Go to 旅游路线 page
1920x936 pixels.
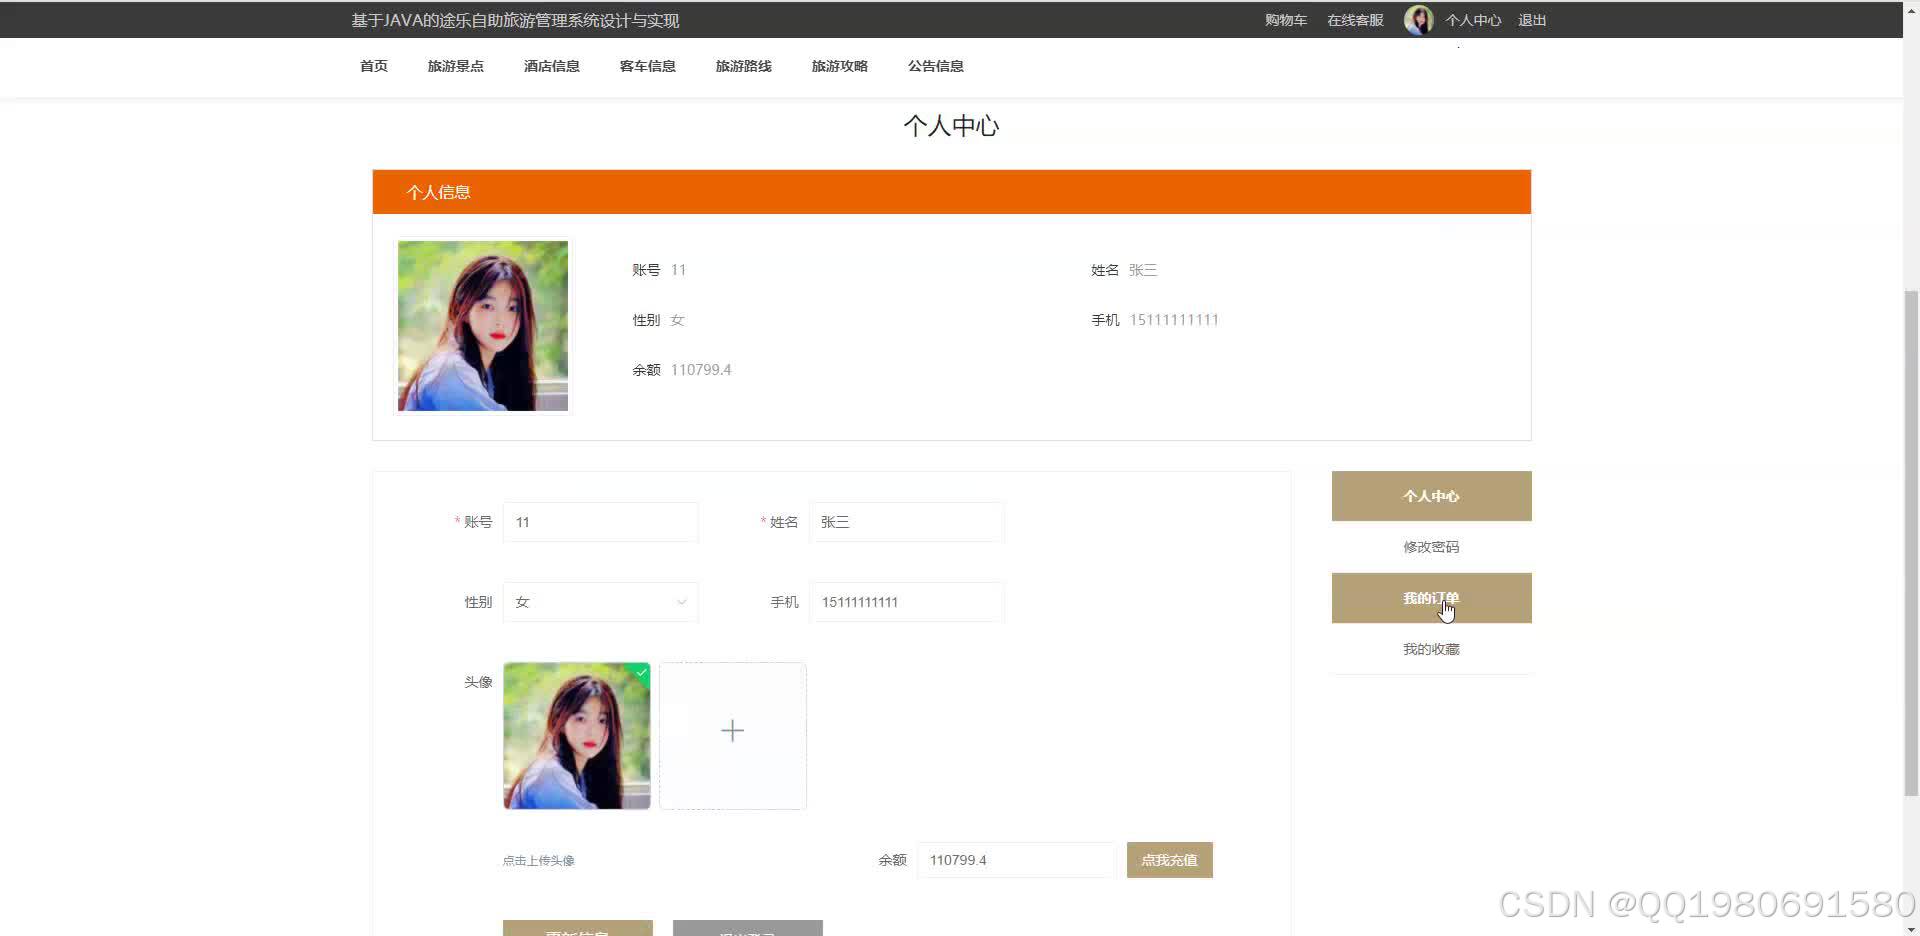[743, 66]
